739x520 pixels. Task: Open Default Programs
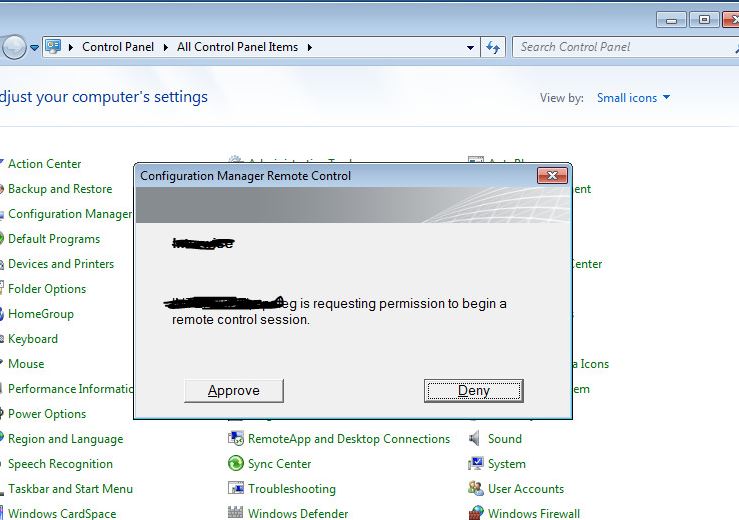54,239
